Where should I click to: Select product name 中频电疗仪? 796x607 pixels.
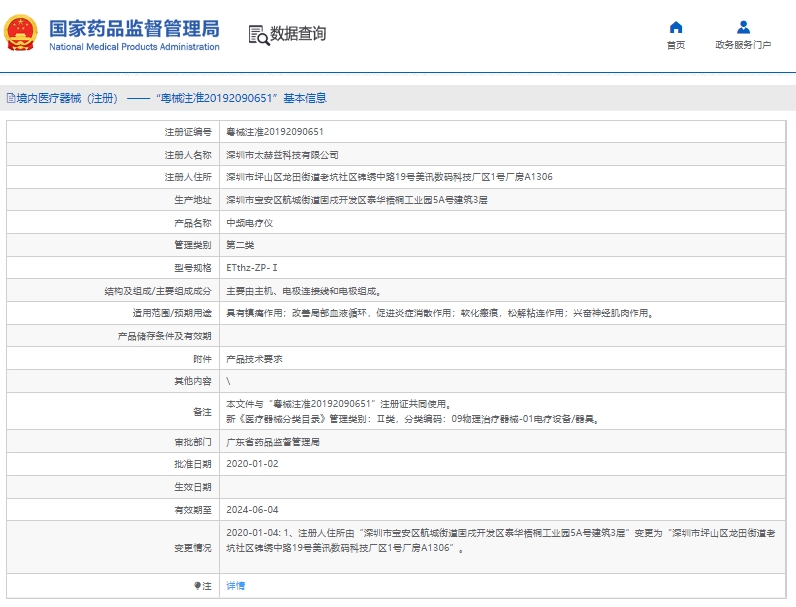[x=249, y=223]
